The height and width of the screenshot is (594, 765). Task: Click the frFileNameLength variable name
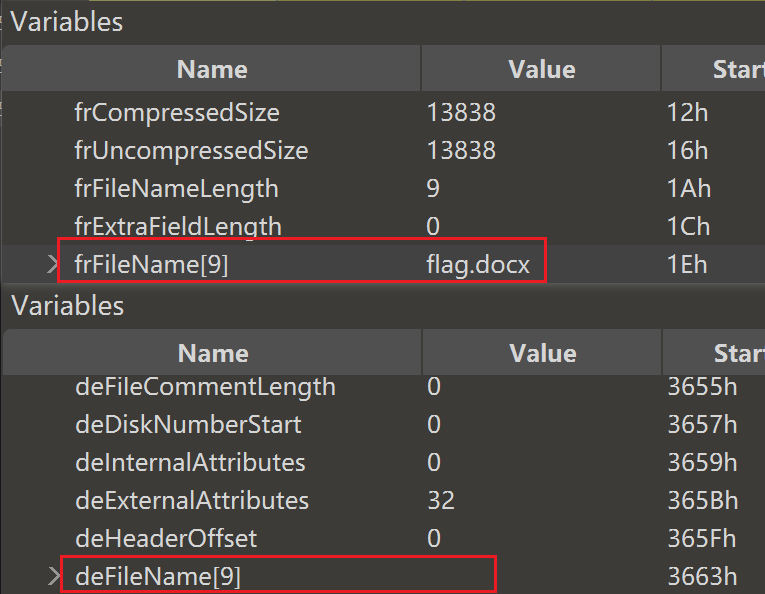(x=176, y=189)
